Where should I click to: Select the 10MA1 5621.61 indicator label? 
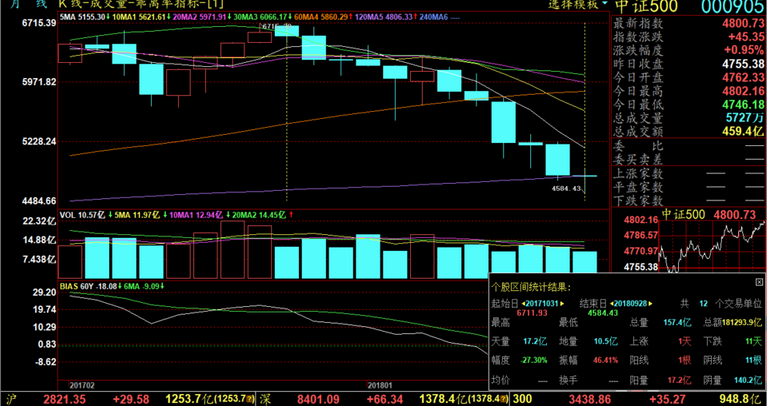click(141, 17)
